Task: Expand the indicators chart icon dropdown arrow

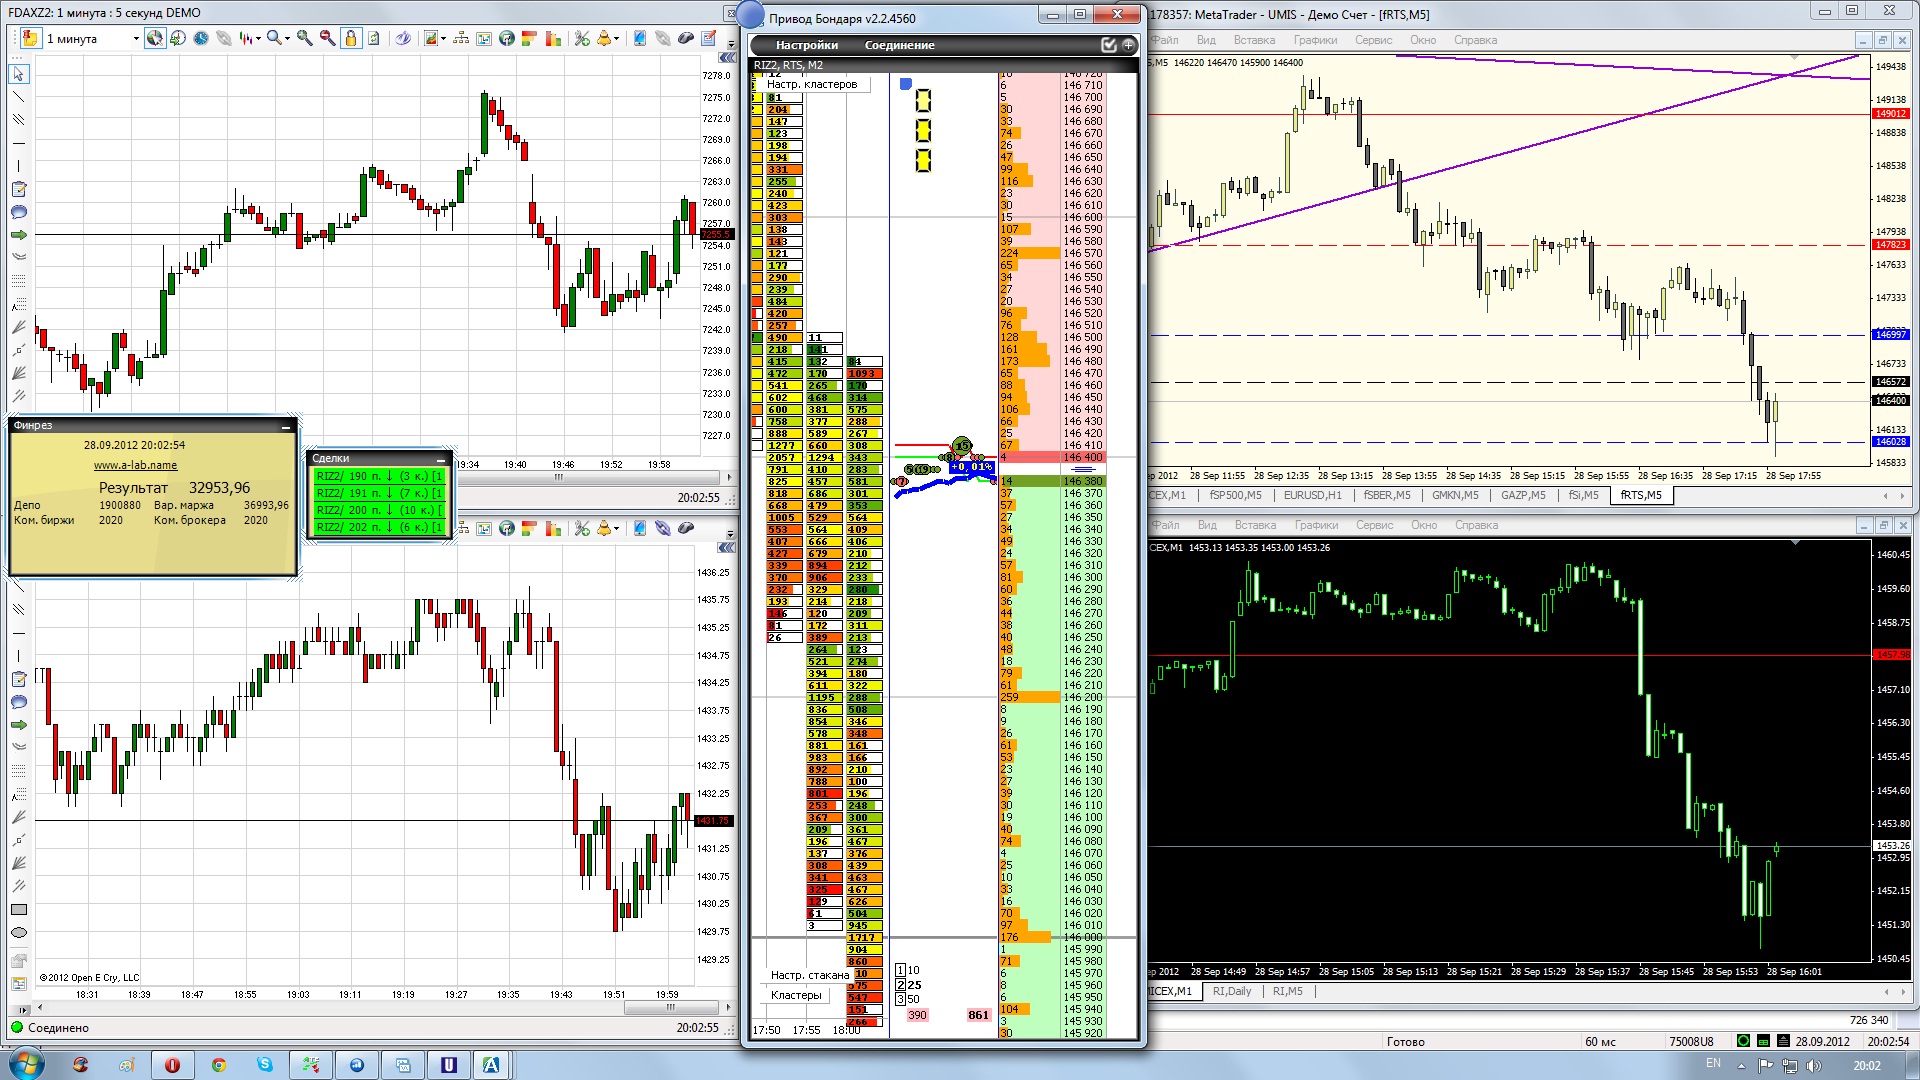Action: click(442, 39)
